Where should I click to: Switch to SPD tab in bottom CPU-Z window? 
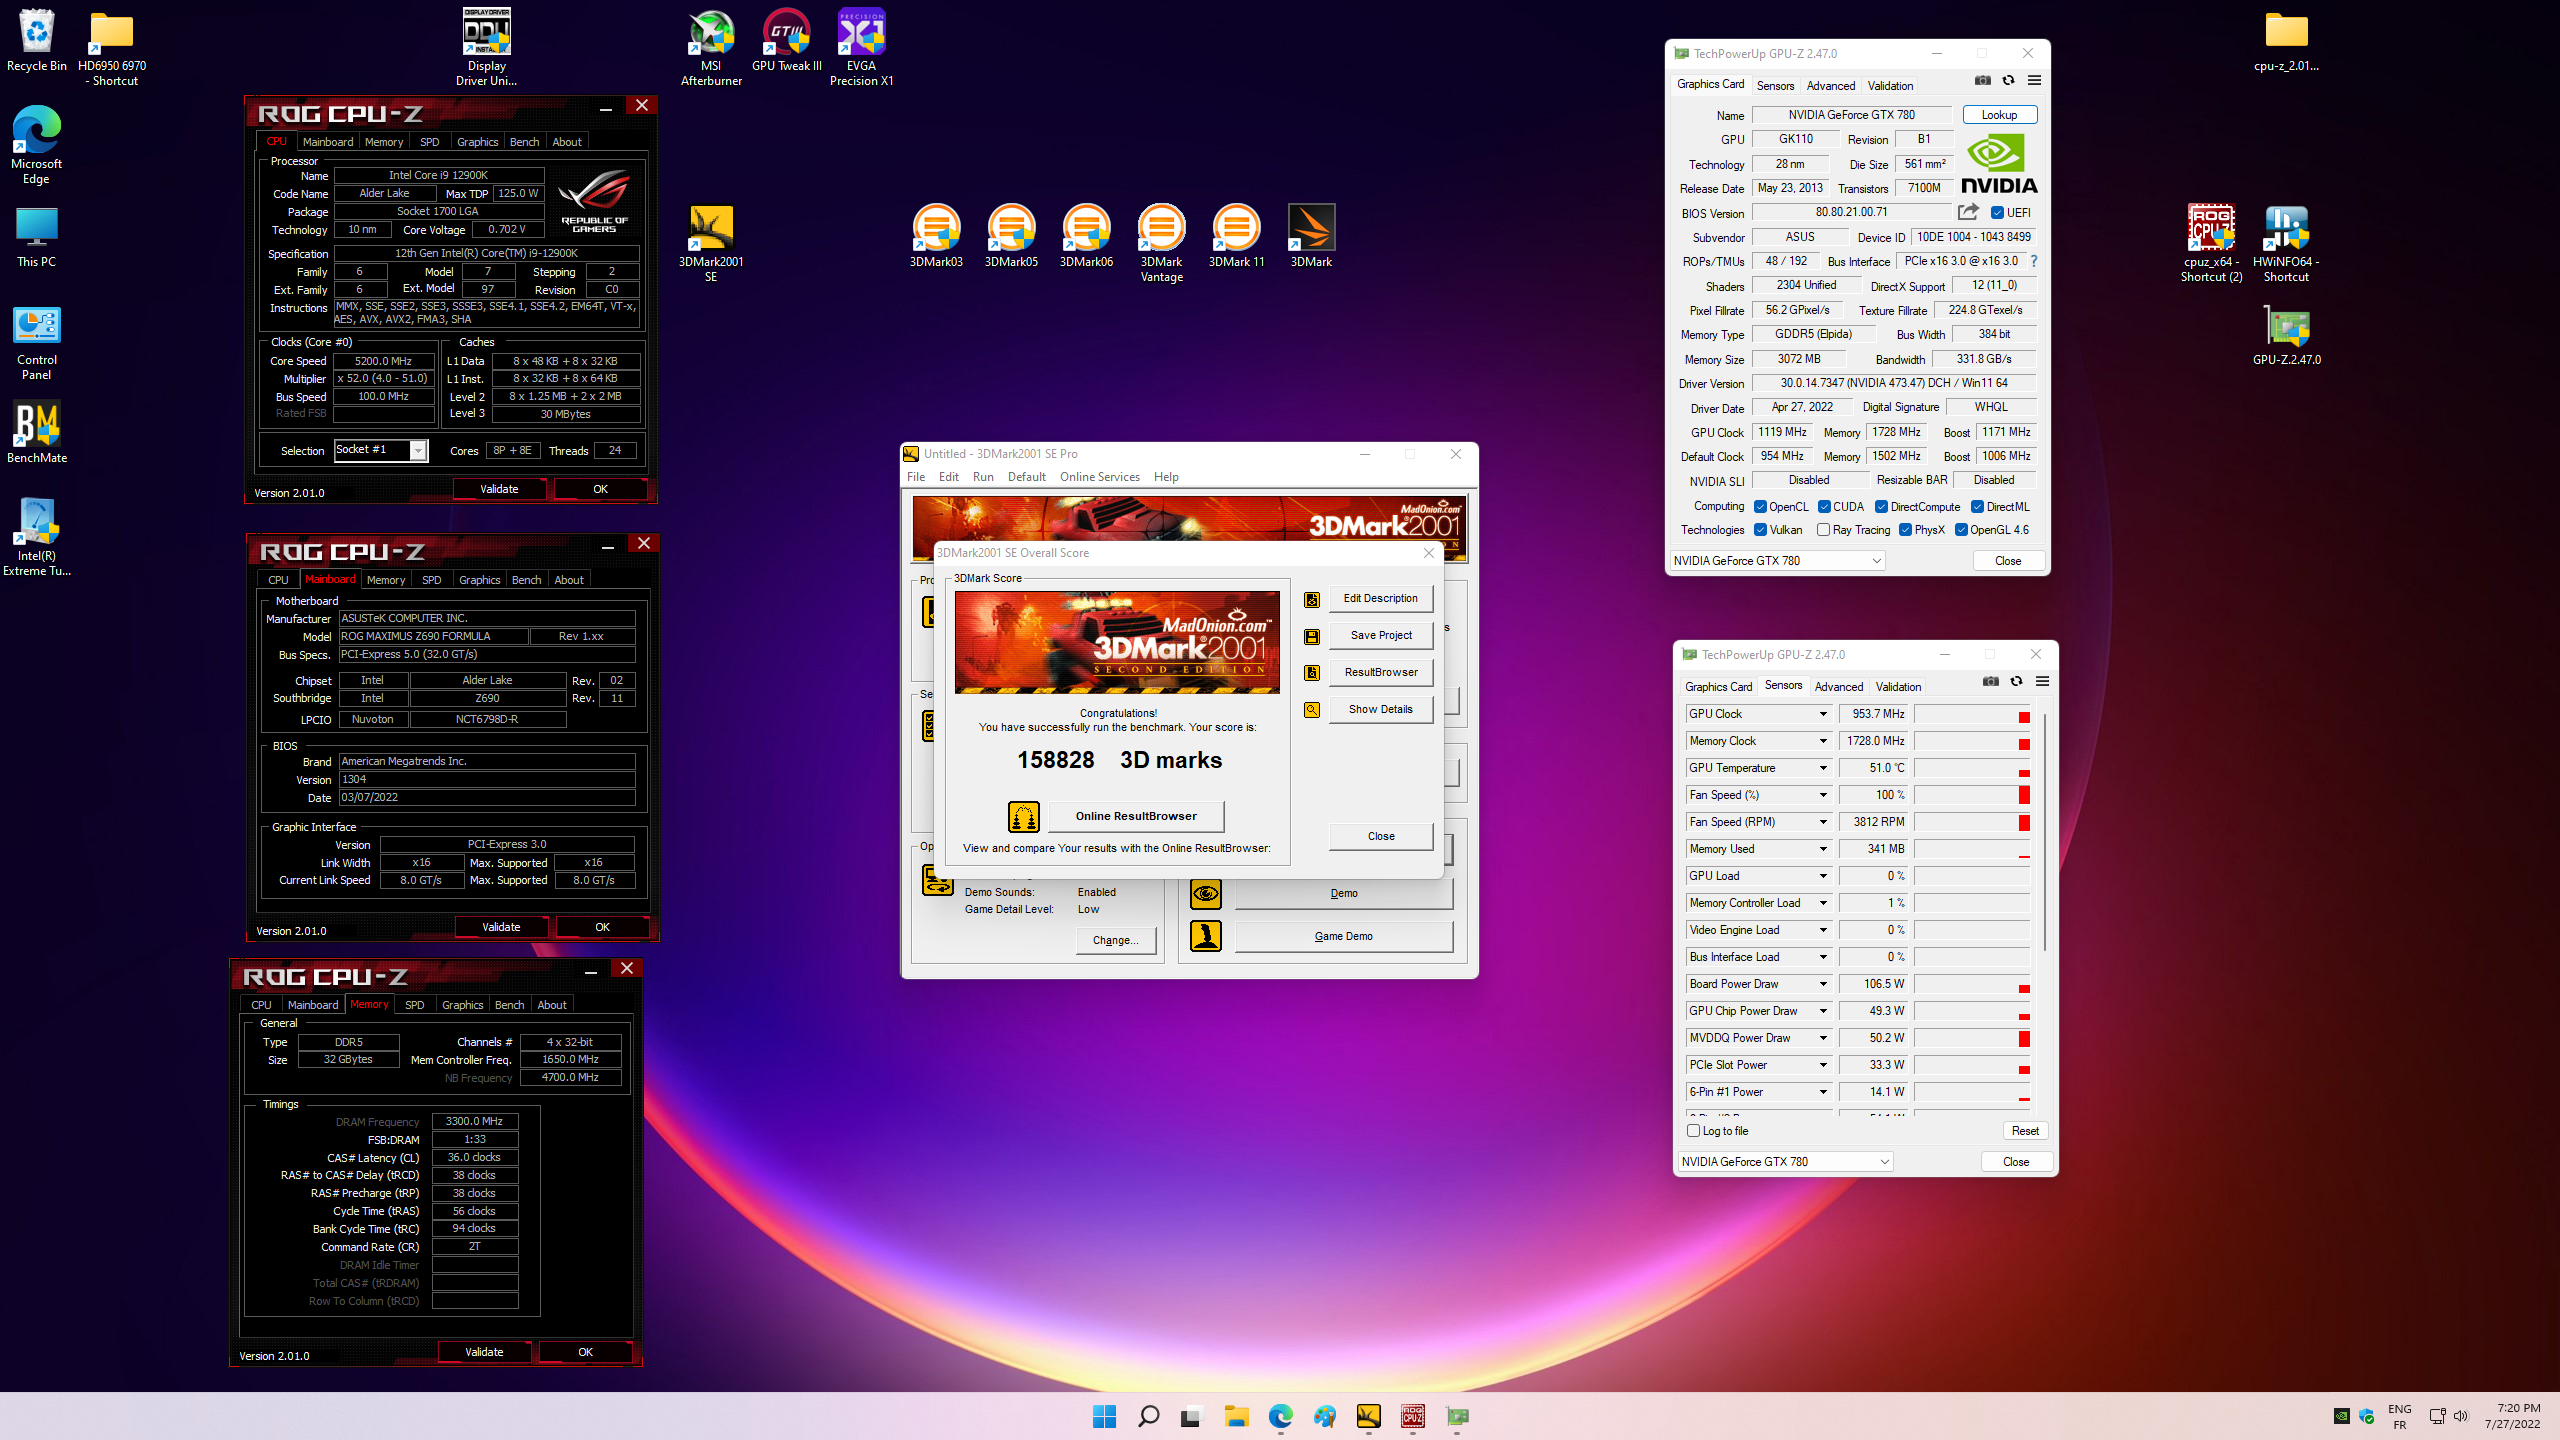414,1005
